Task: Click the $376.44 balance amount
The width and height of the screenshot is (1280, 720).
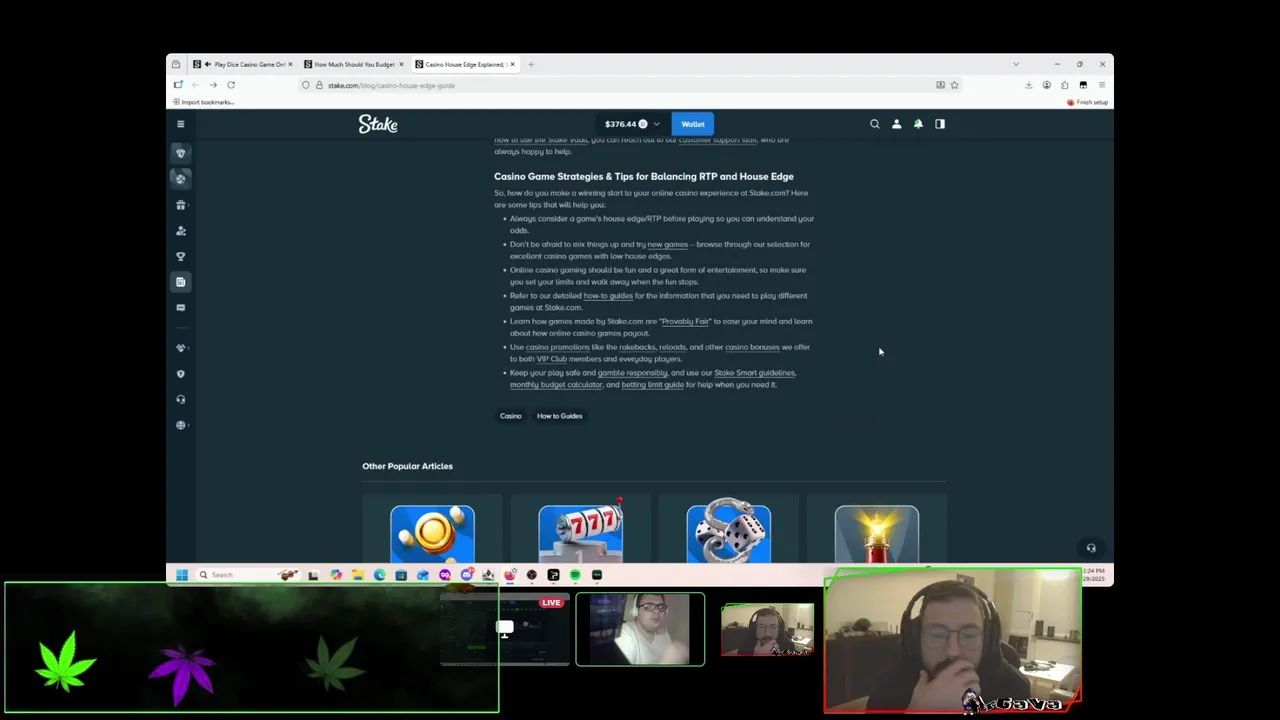Action: coord(620,124)
